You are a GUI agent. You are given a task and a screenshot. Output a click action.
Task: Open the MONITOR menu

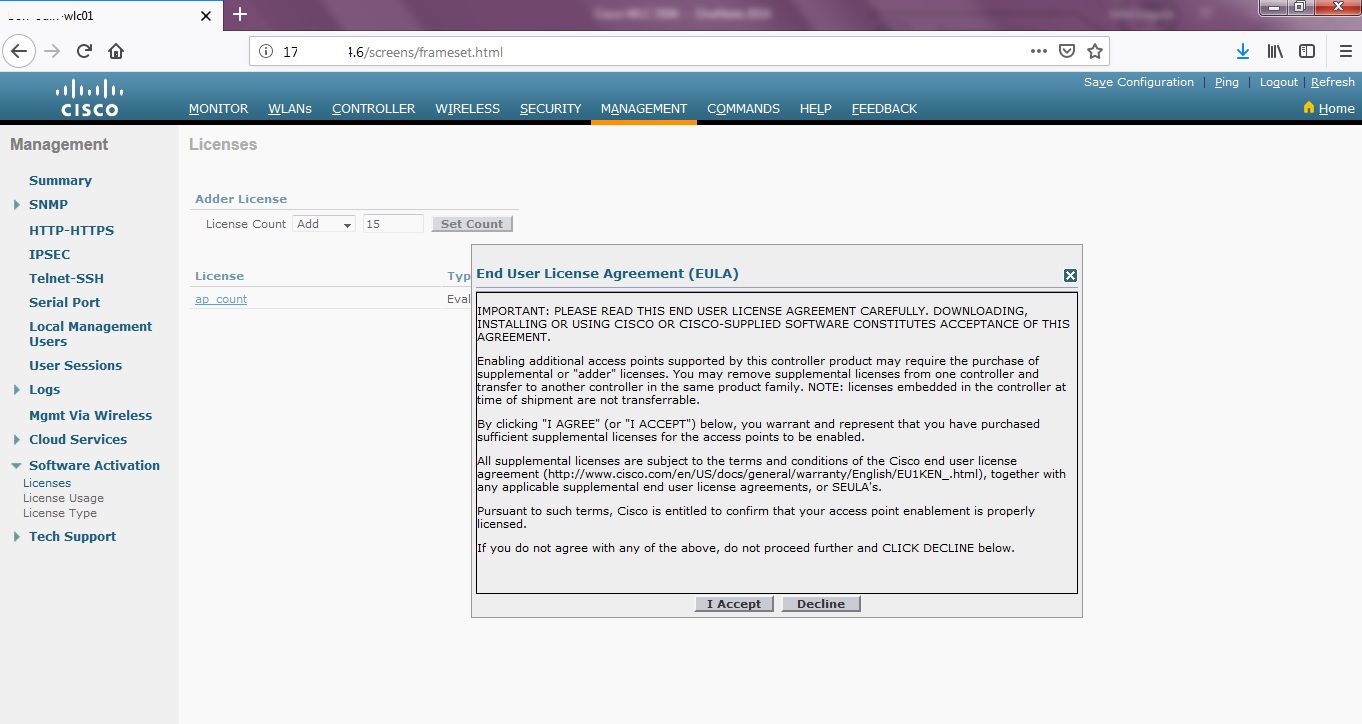coord(218,108)
